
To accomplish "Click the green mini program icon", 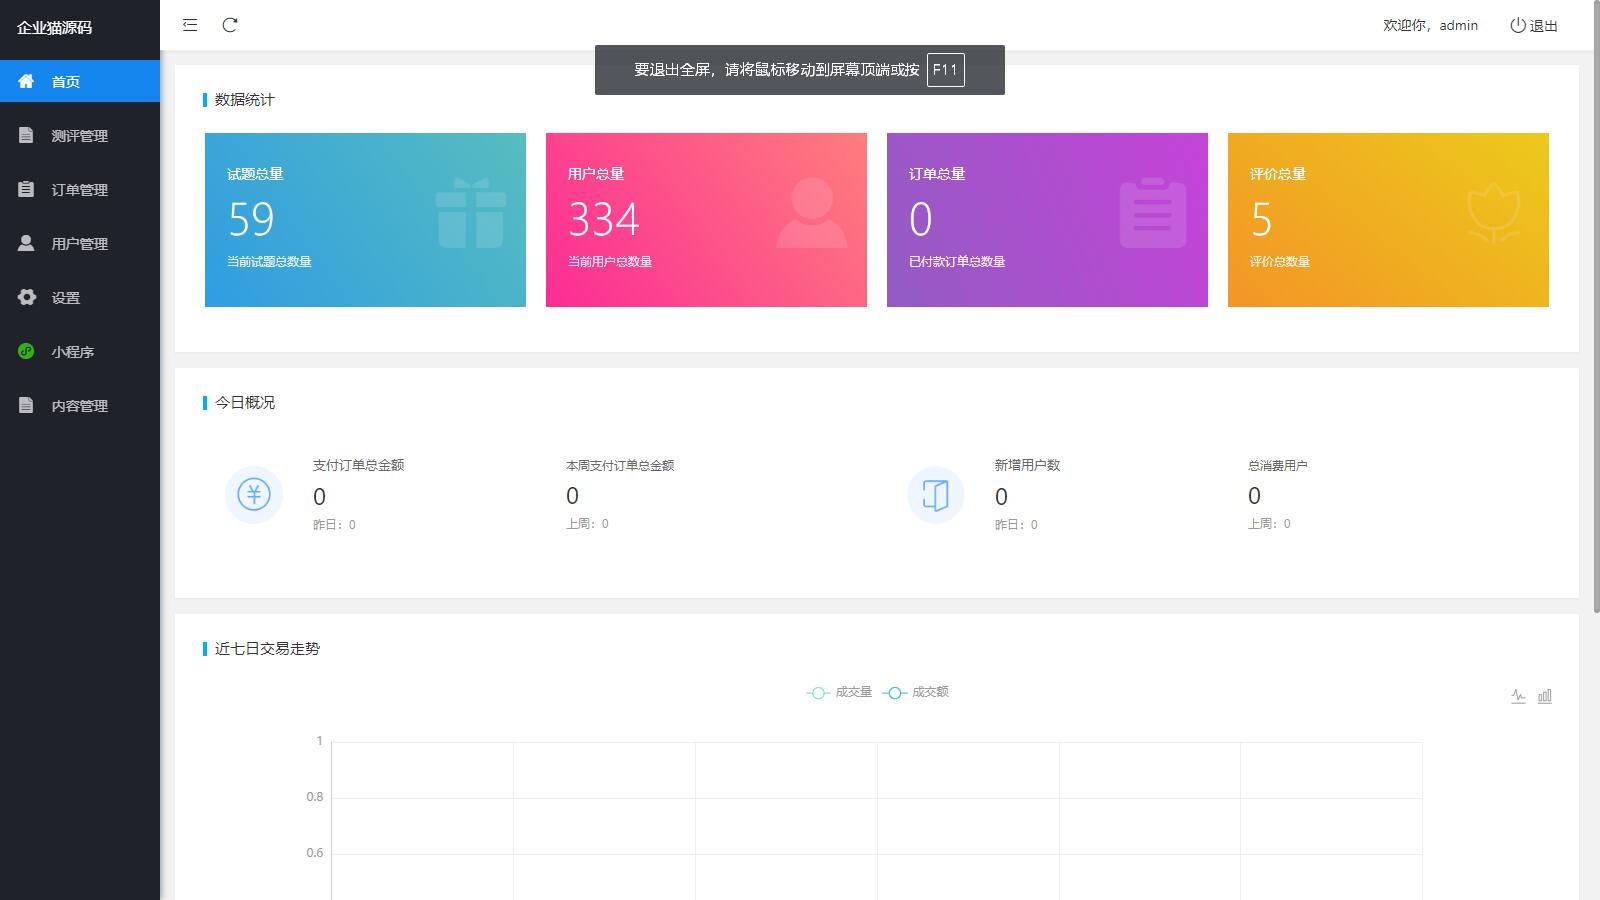I will pos(27,351).
